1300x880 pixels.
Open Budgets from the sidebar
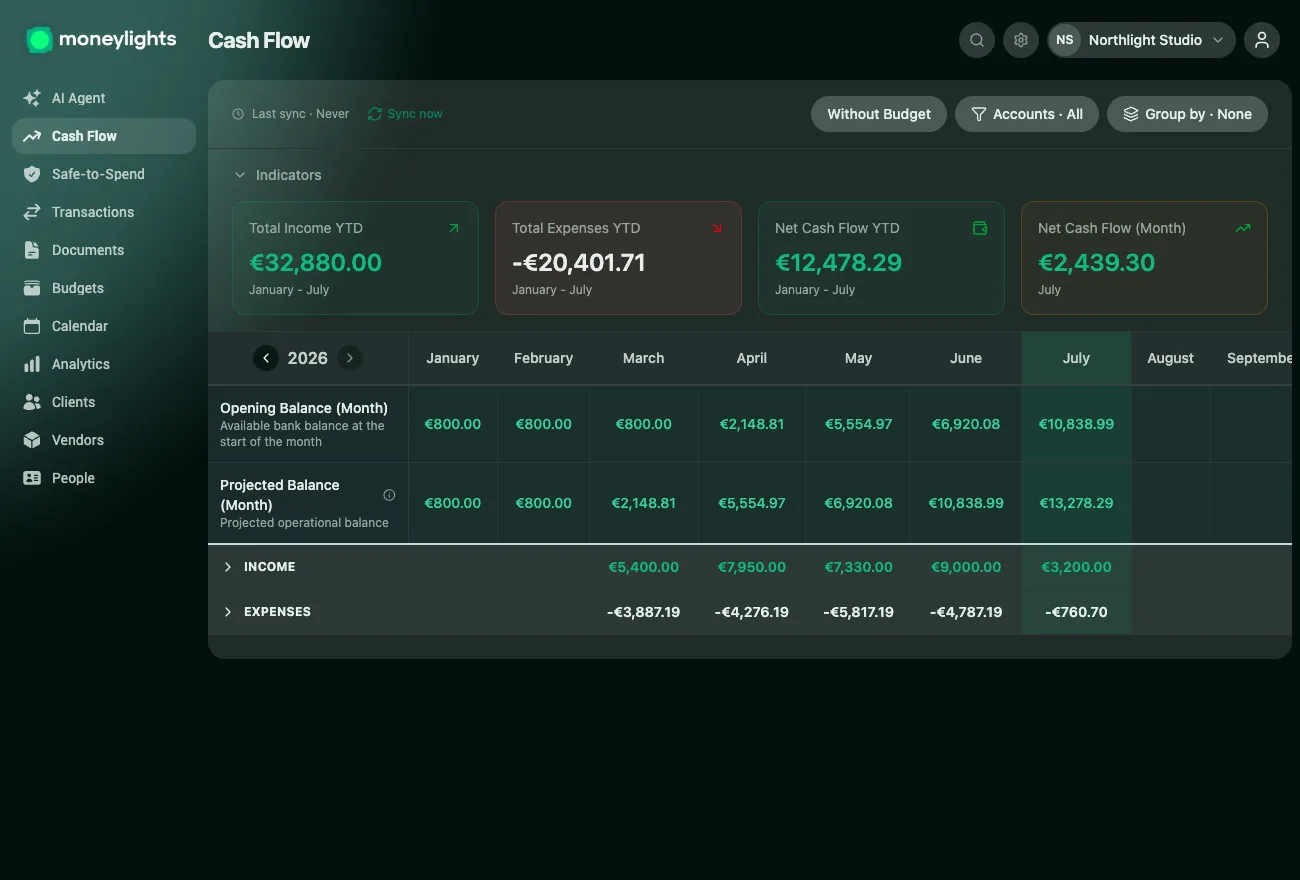[104, 288]
